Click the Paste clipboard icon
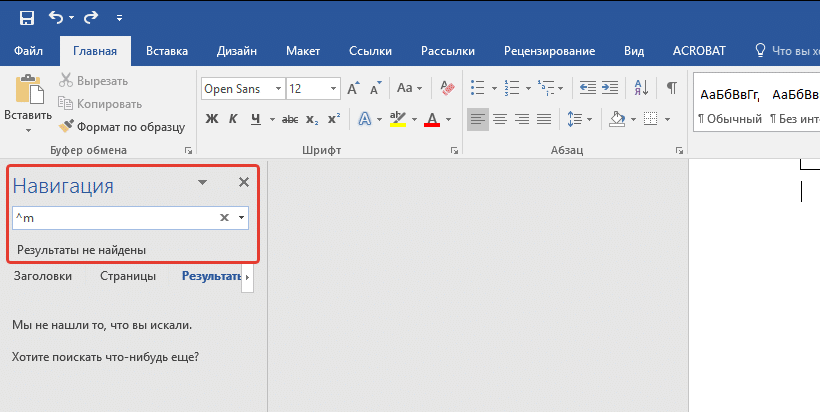 pyautogui.click(x=28, y=92)
